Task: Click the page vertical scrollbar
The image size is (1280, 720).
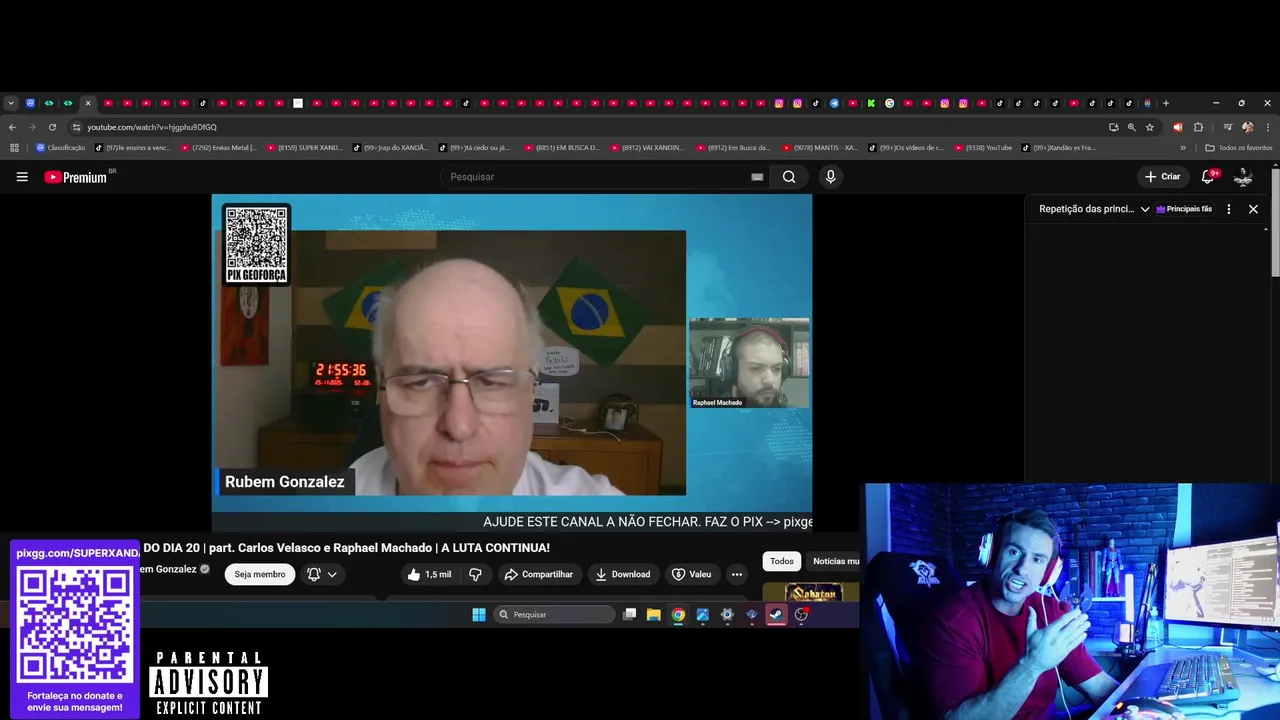Action: point(1275,225)
